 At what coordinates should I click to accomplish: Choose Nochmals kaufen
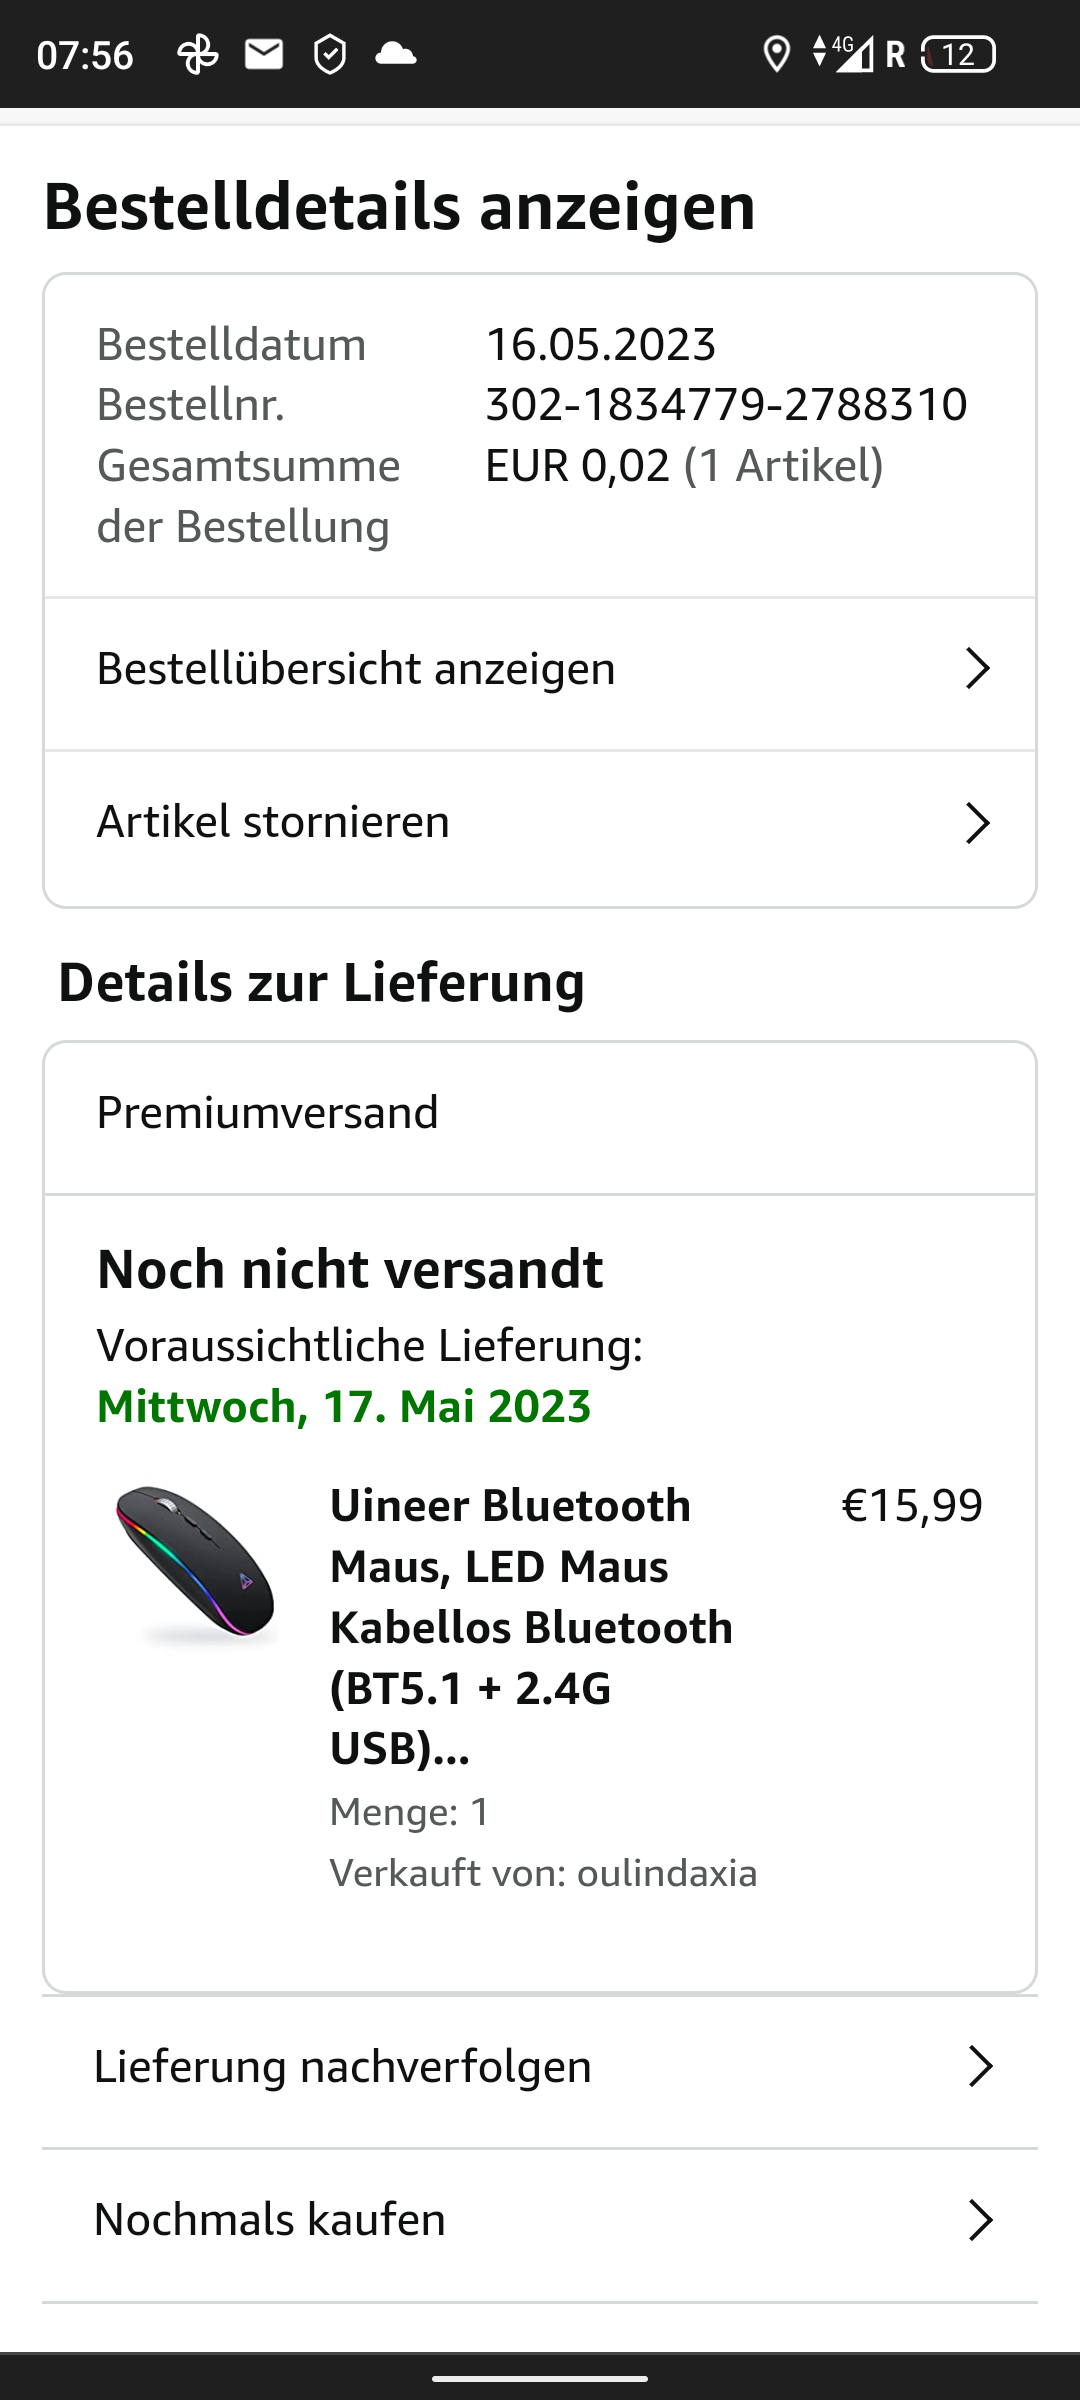[x=270, y=2220]
